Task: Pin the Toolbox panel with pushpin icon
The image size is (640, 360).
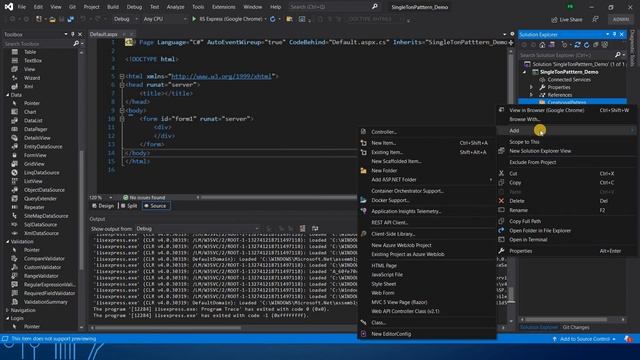Action: [73, 34]
